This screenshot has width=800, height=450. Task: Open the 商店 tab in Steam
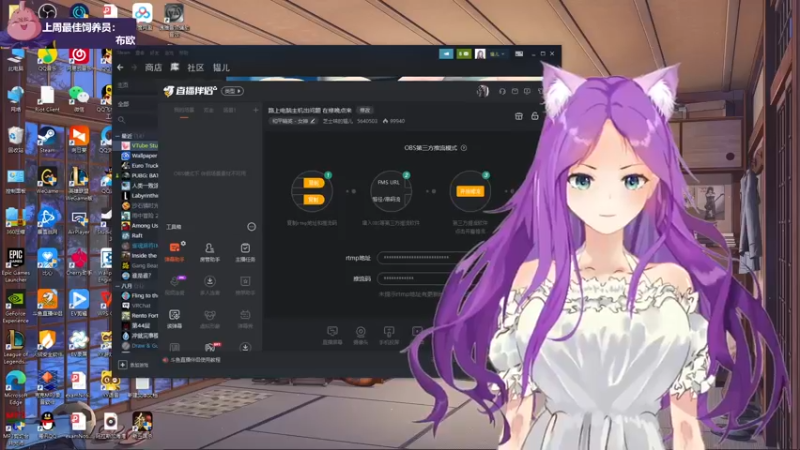point(153,67)
